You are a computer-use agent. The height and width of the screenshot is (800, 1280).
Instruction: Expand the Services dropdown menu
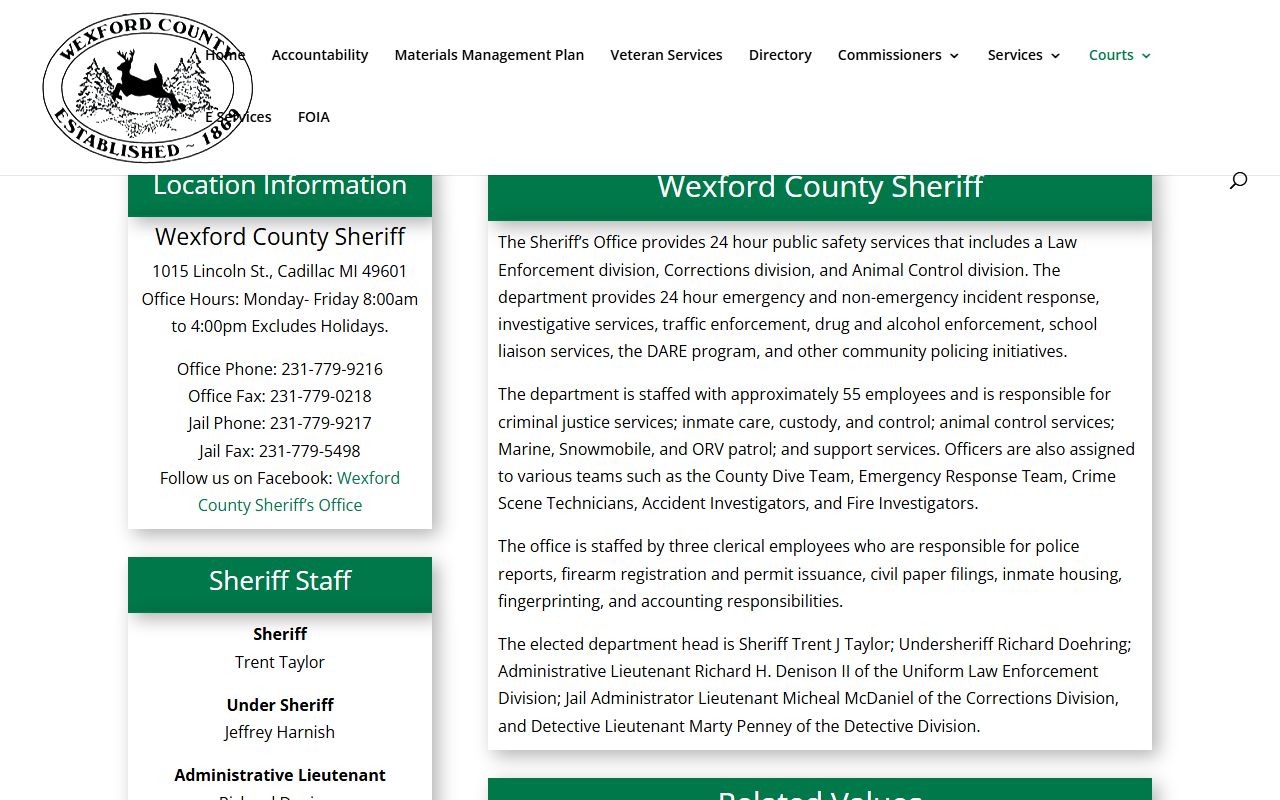[1024, 55]
